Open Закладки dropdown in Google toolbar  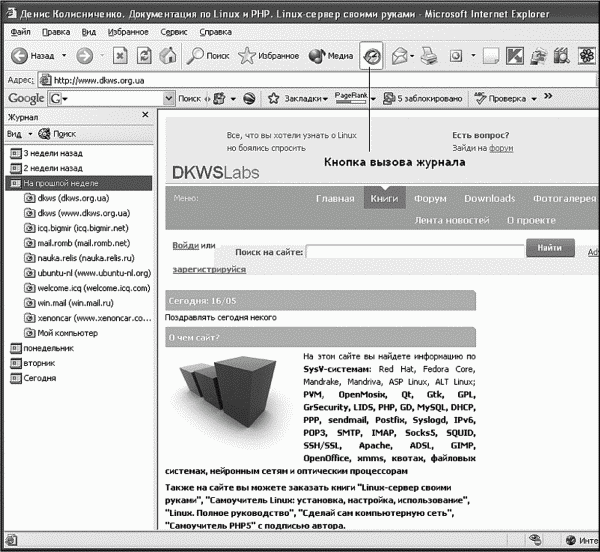click(x=297, y=99)
